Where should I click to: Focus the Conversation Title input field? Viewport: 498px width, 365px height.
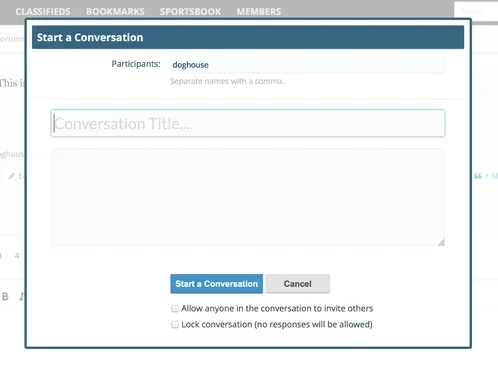[x=248, y=123]
